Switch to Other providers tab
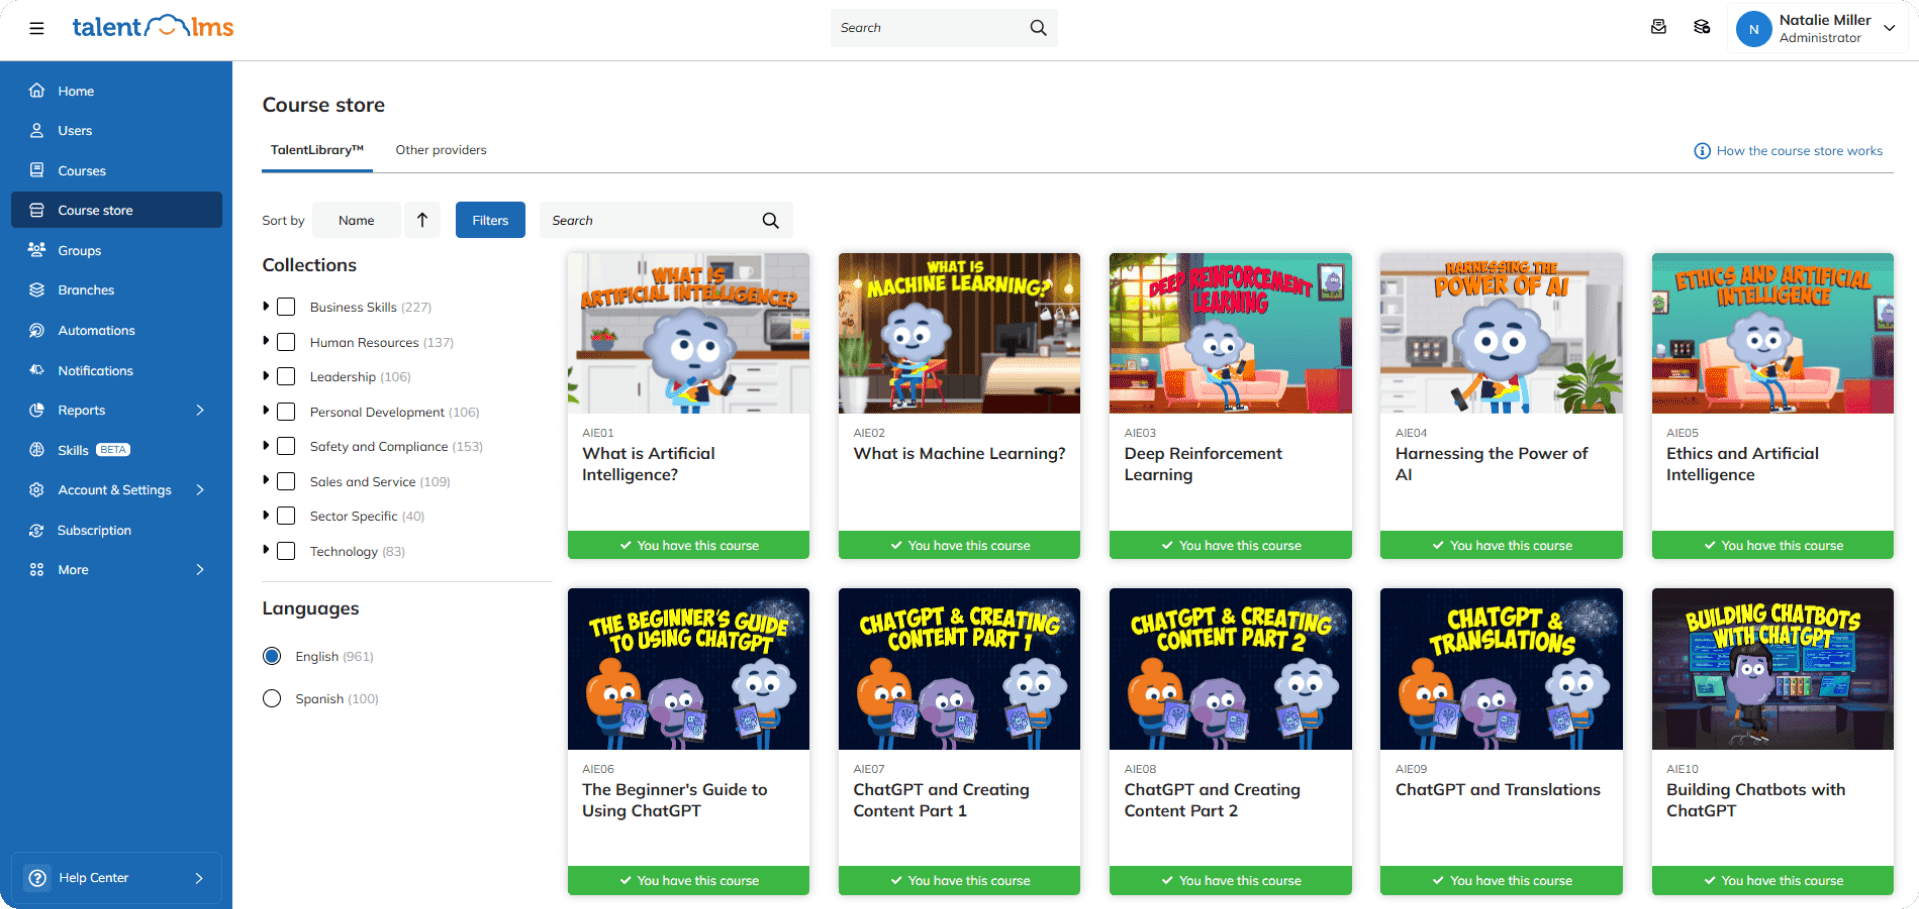 point(441,150)
